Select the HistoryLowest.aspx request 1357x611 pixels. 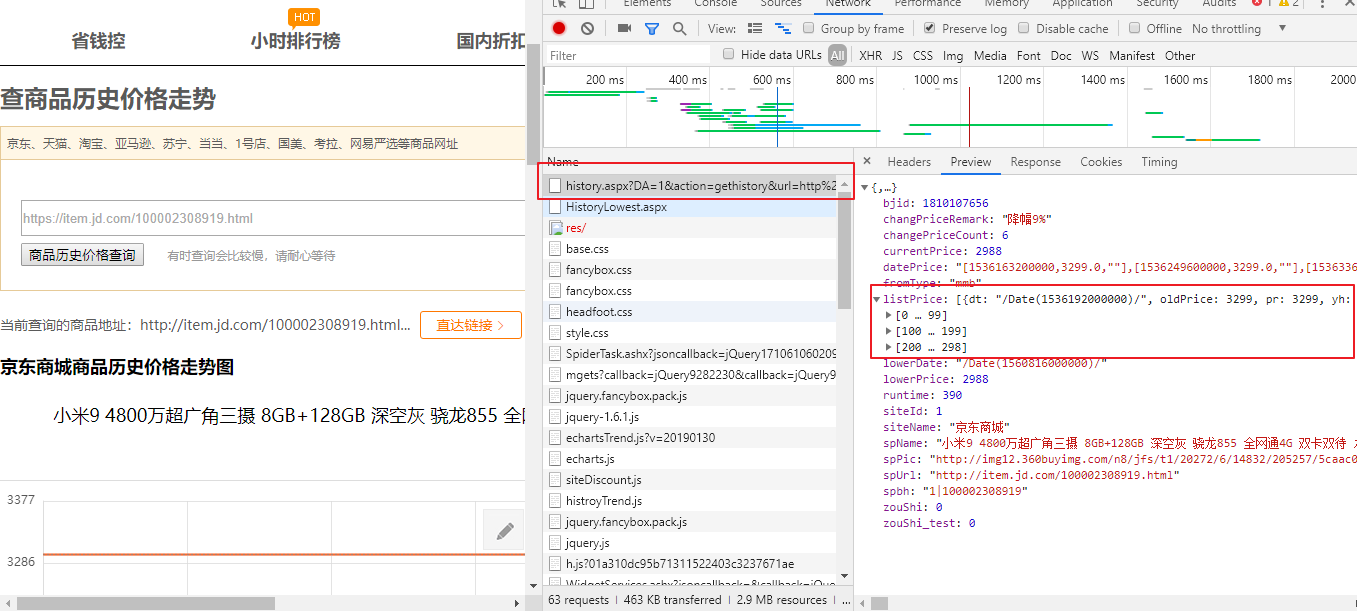point(690,207)
